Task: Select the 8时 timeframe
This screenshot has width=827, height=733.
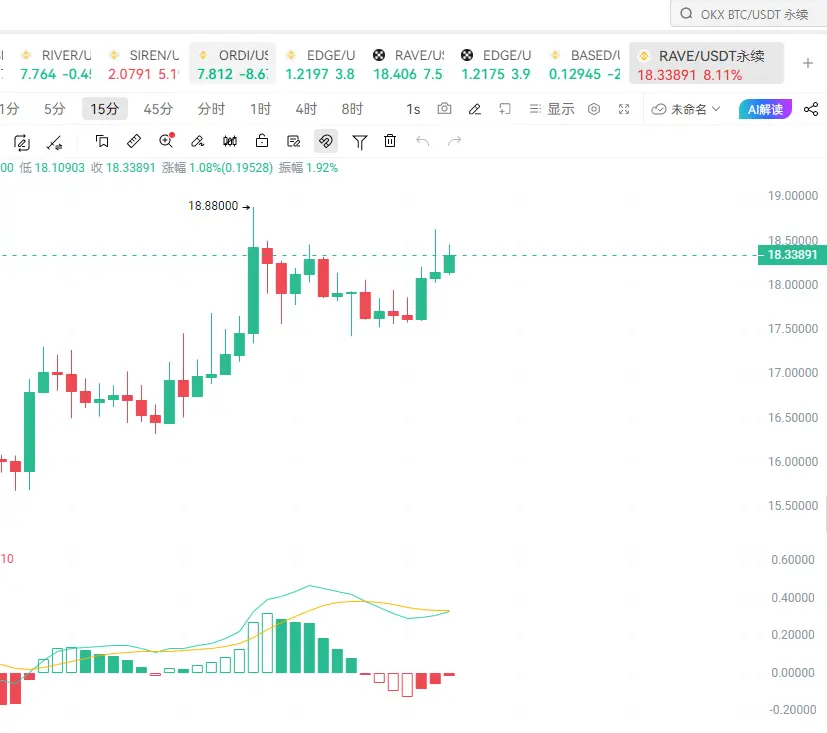Action: 352,109
